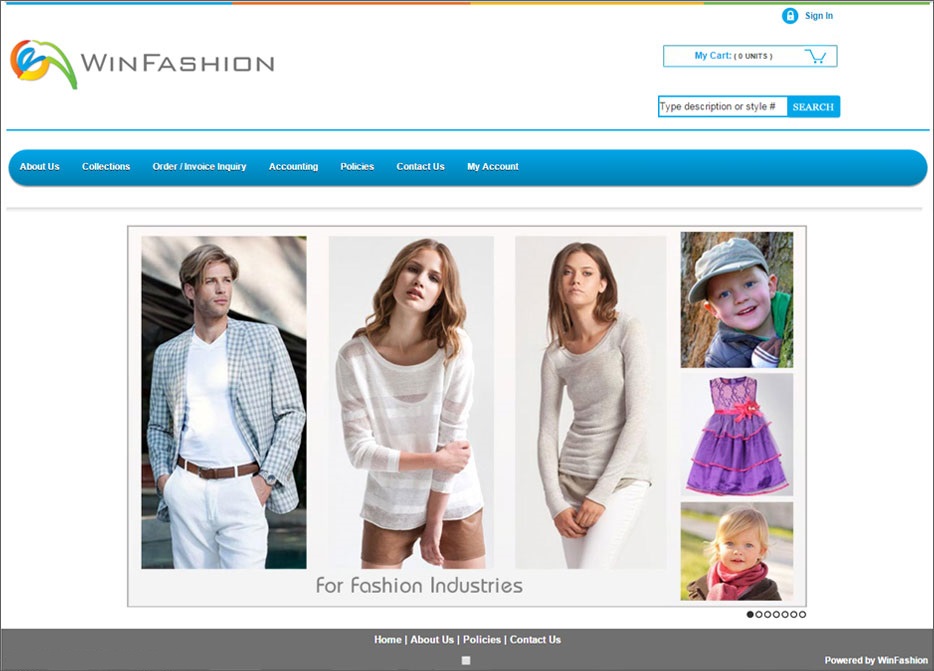This screenshot has height=671, width=934.
Task: Click the toddler with red scarf photo
Action: [x=737, y=551]
